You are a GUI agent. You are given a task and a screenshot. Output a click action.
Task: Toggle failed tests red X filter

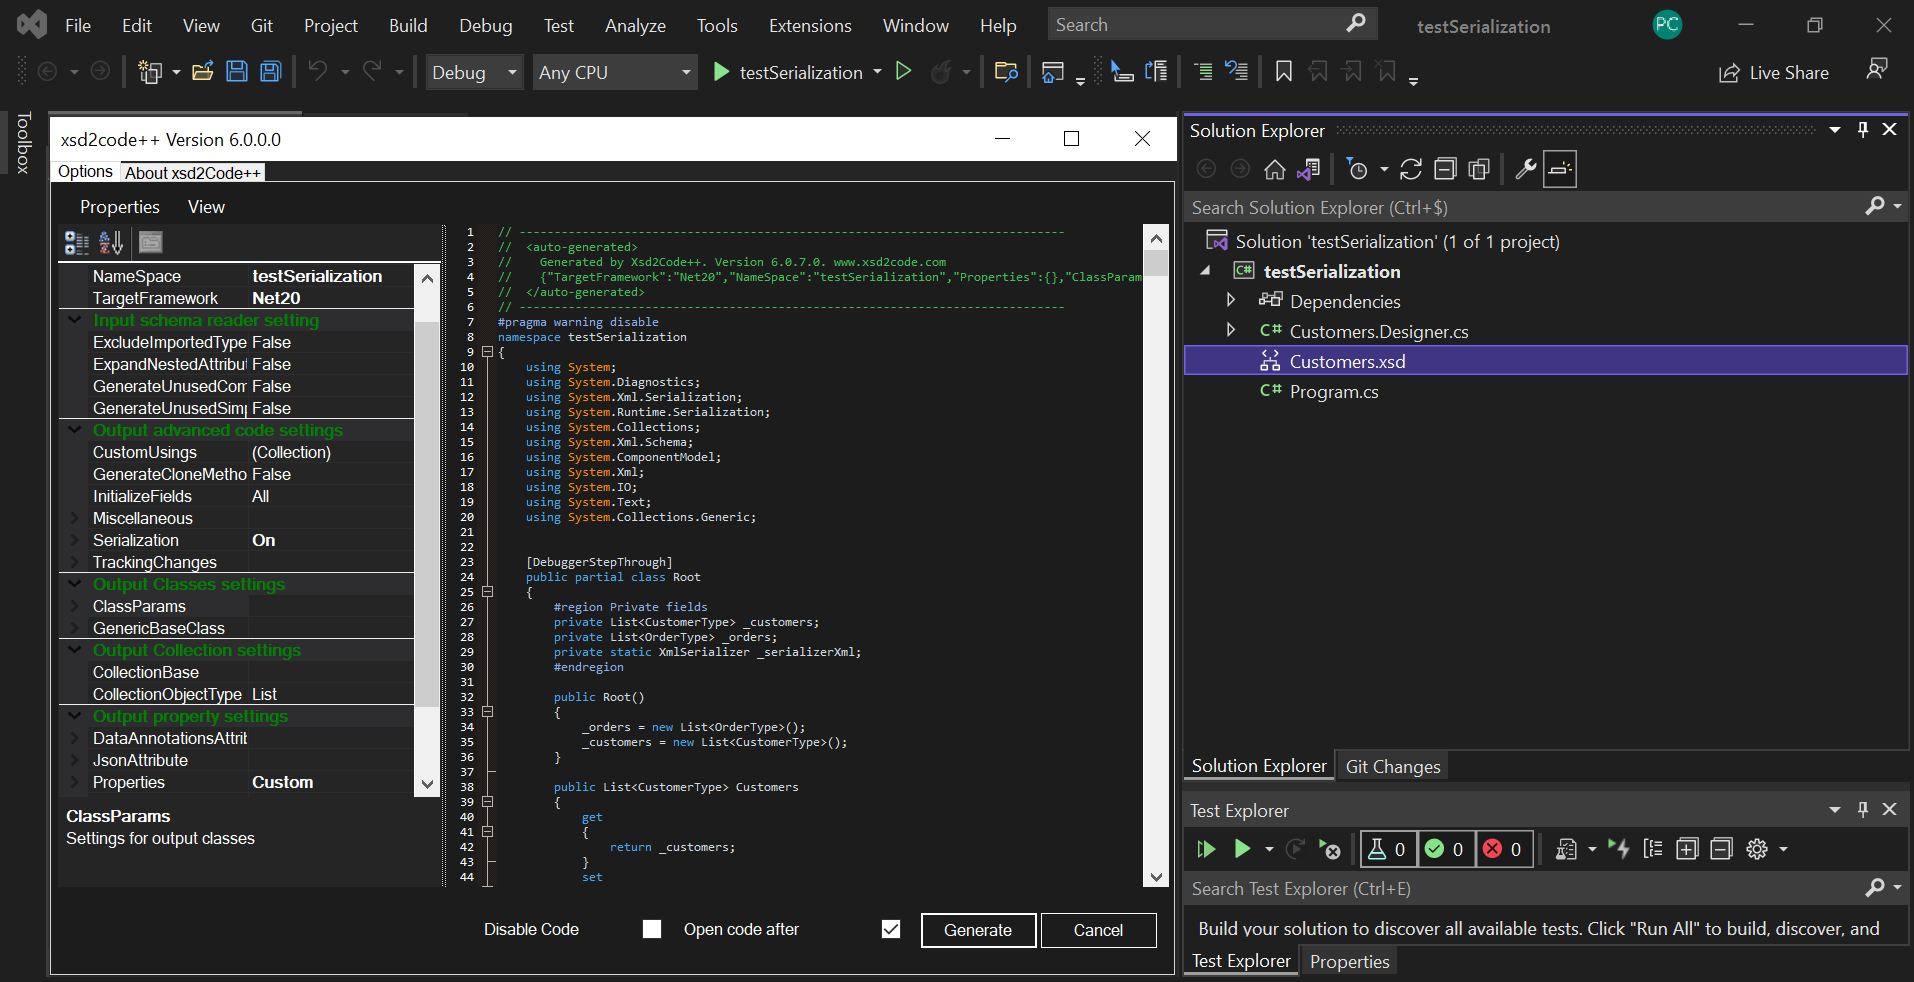pyautogui.click(x=1504, y=849)
